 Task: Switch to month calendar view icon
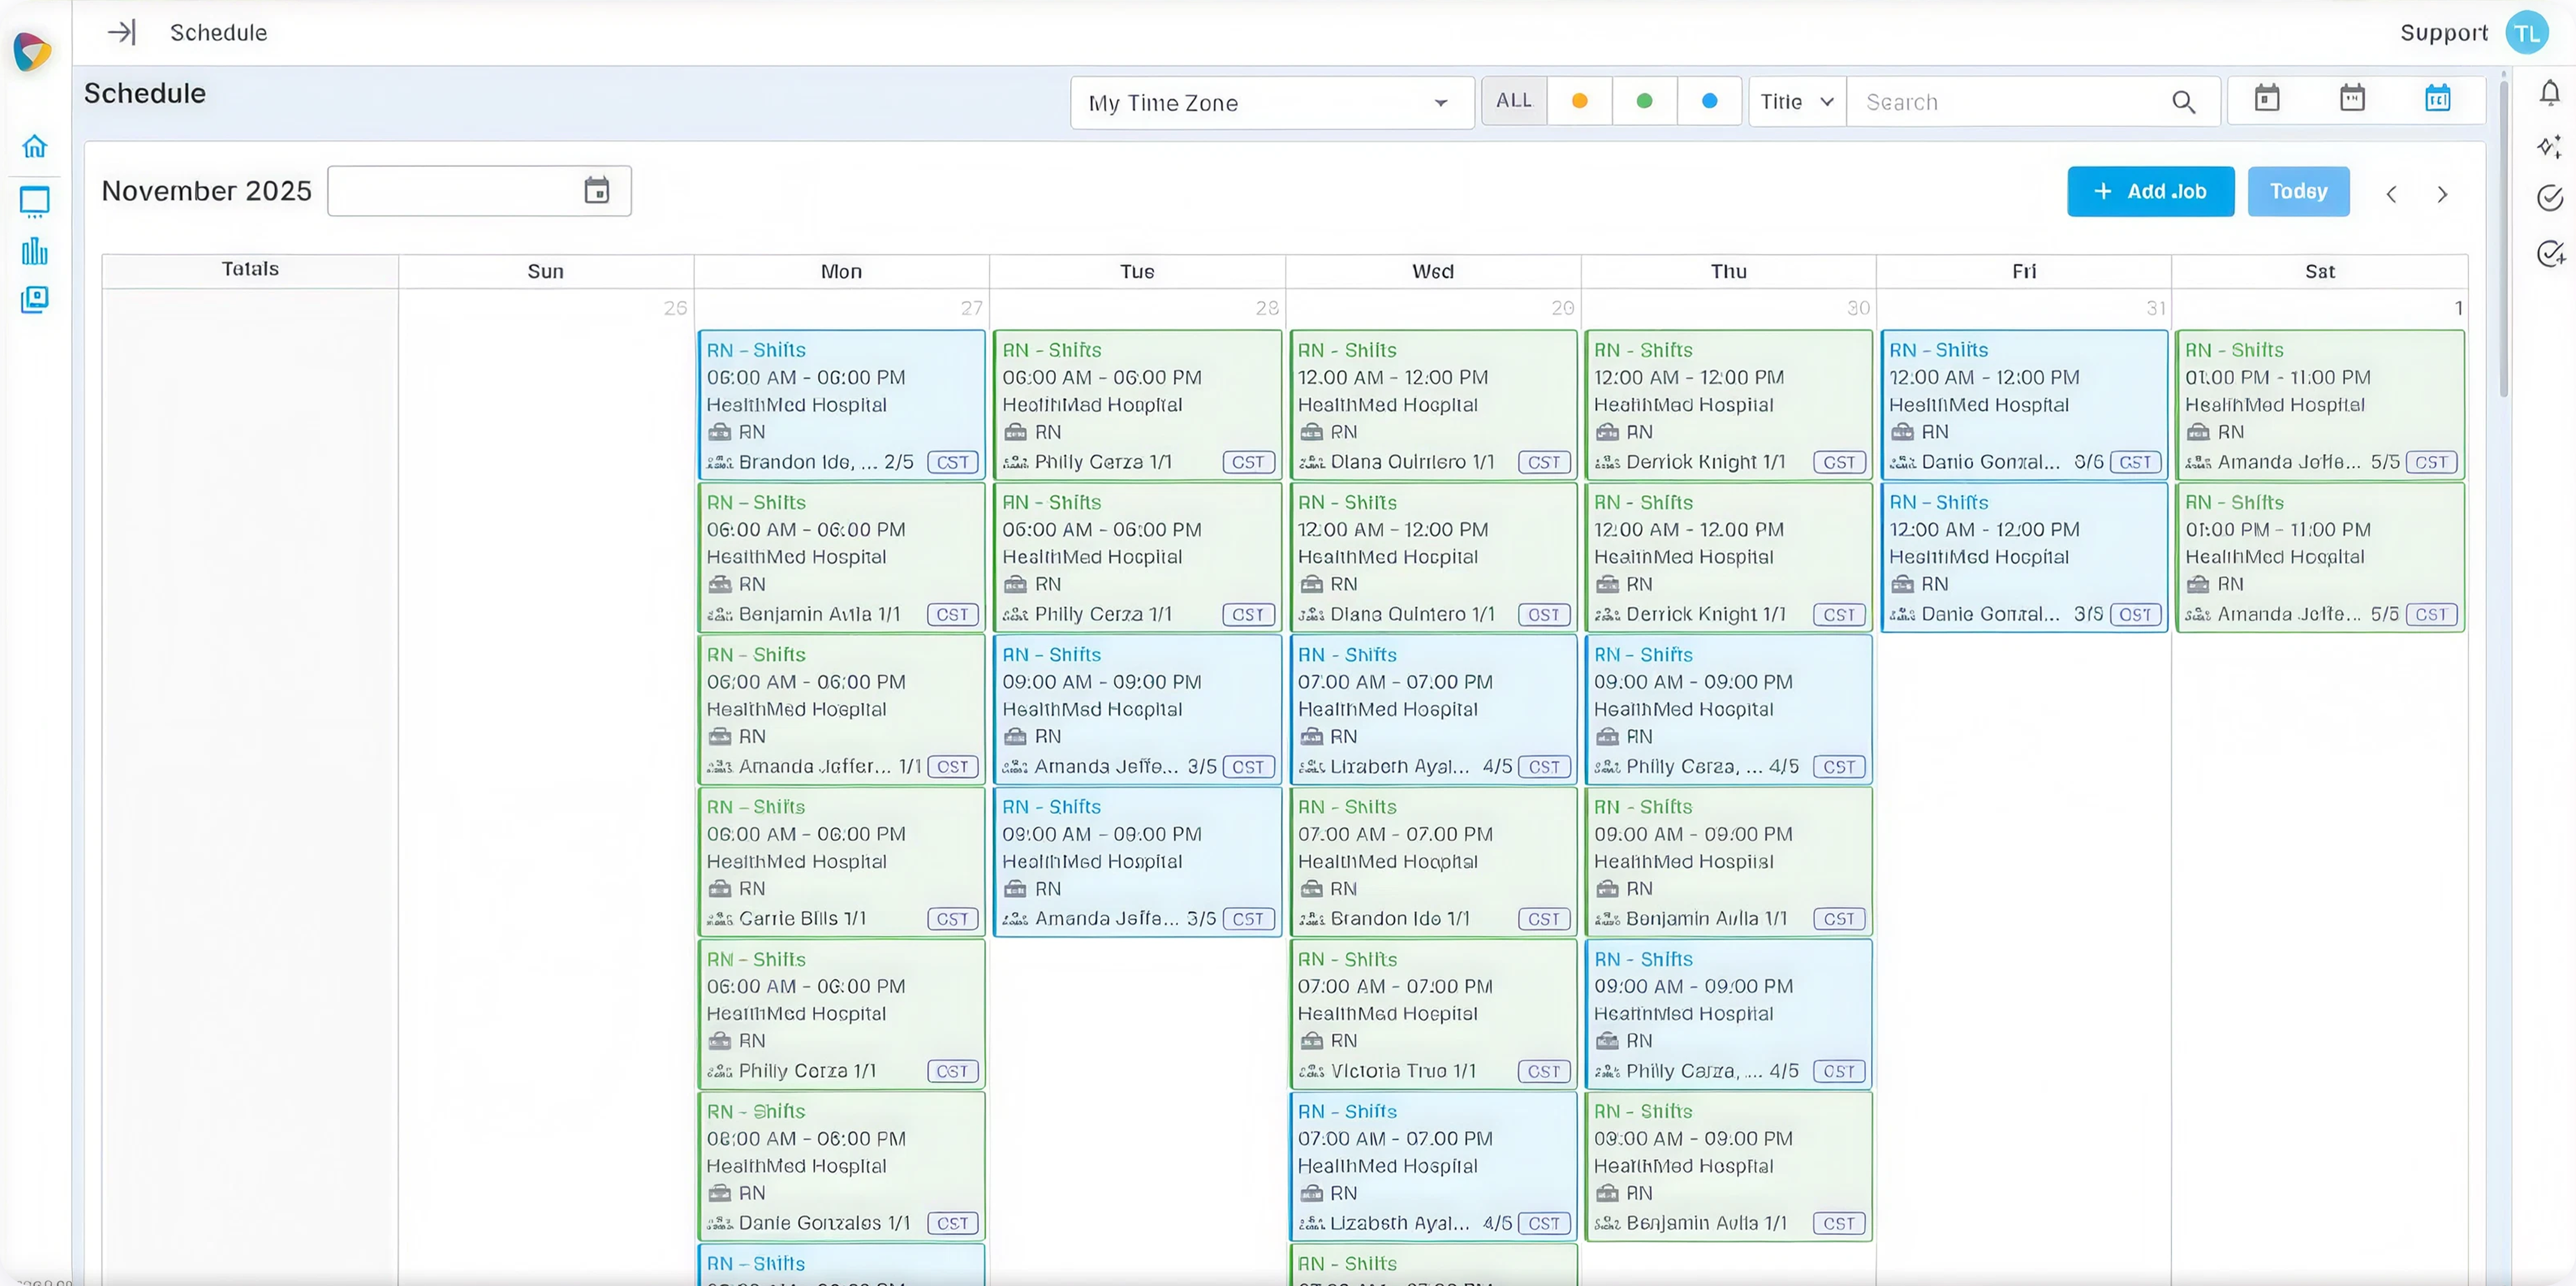2437,99
